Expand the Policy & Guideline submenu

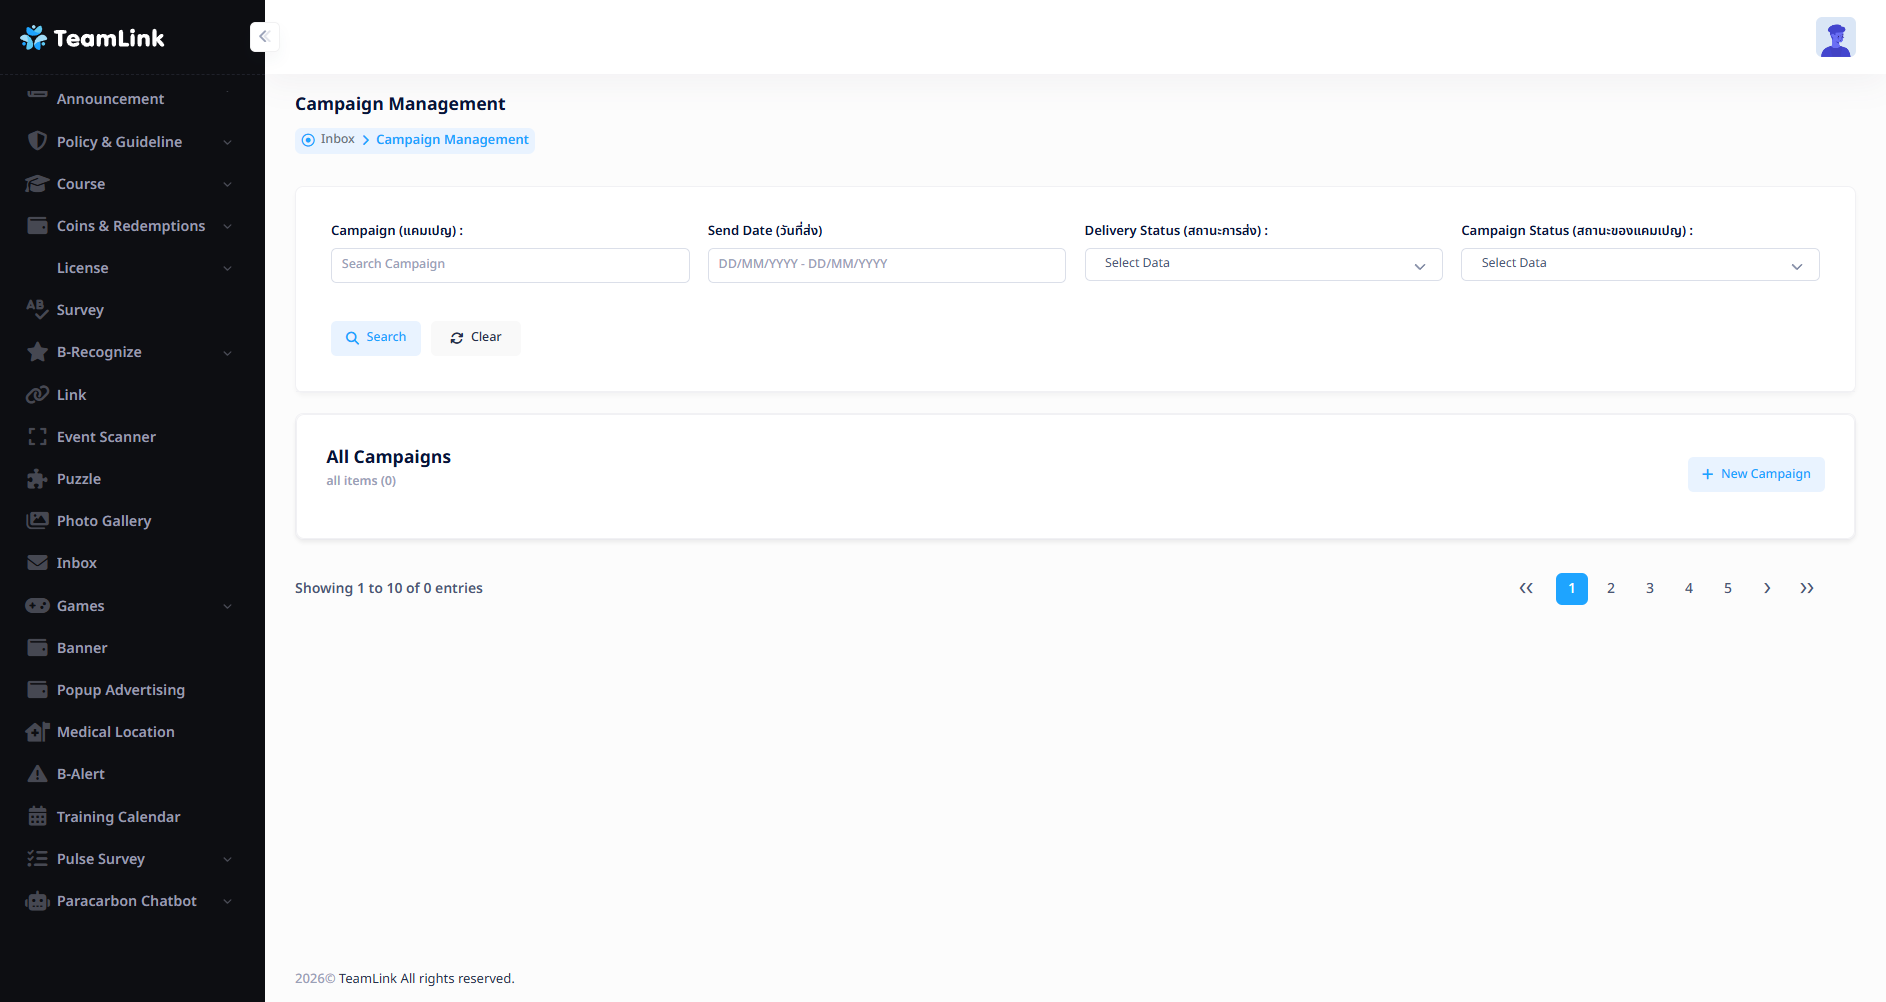[227, 142]
